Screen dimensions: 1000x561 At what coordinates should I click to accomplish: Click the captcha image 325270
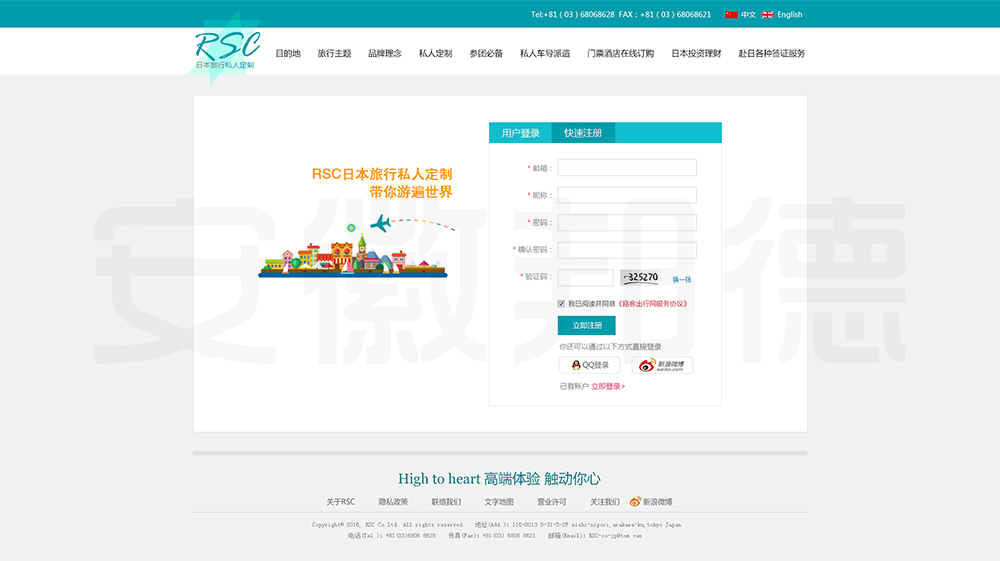tap(642, 277)
